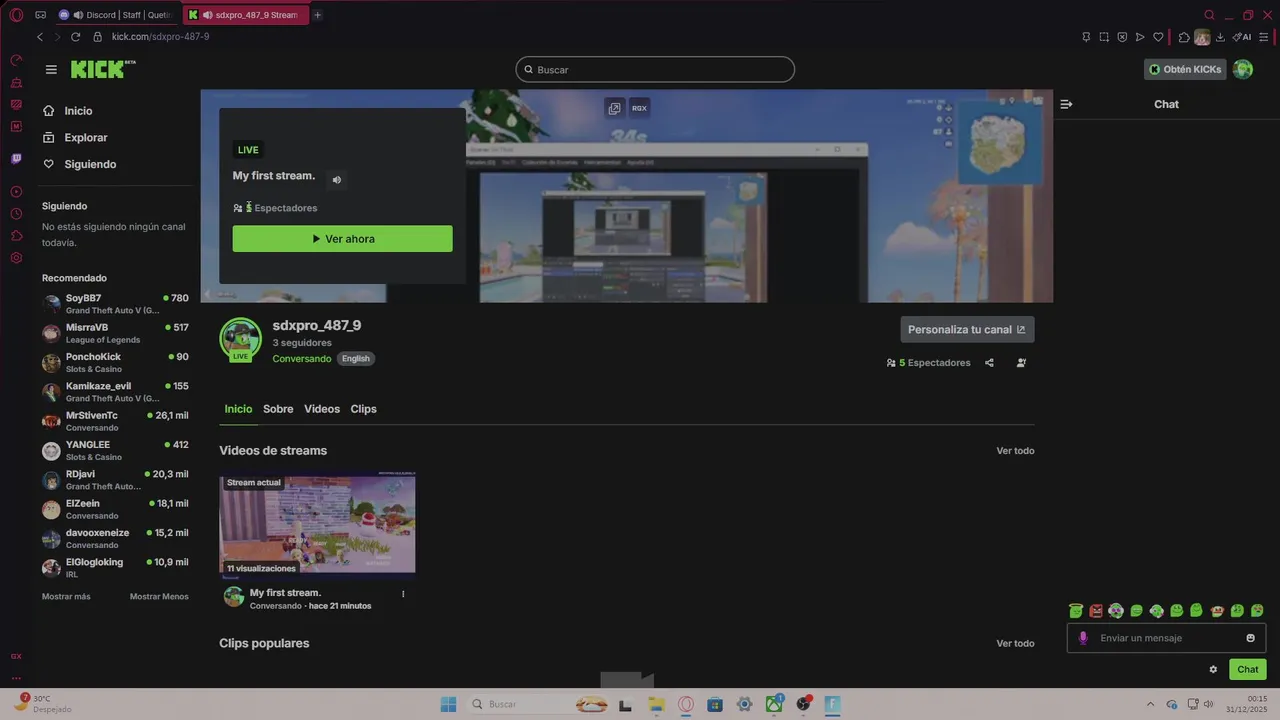Click Personaliza tu canal button

coord(967,330)
